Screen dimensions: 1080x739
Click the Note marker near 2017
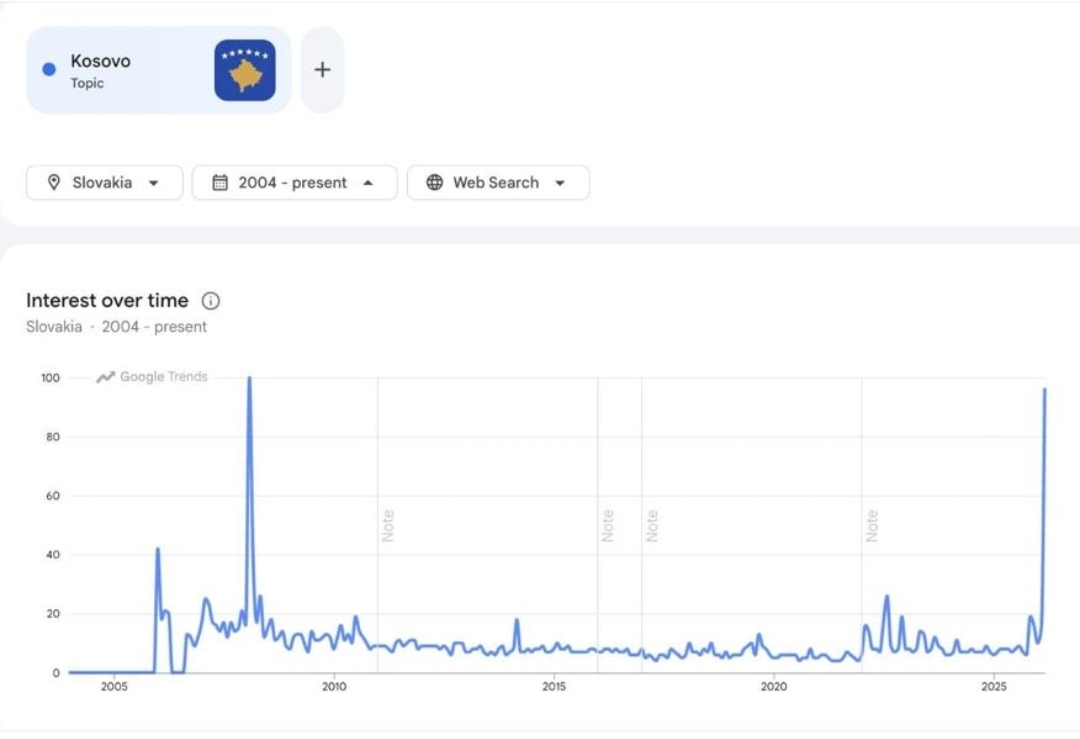652,526
